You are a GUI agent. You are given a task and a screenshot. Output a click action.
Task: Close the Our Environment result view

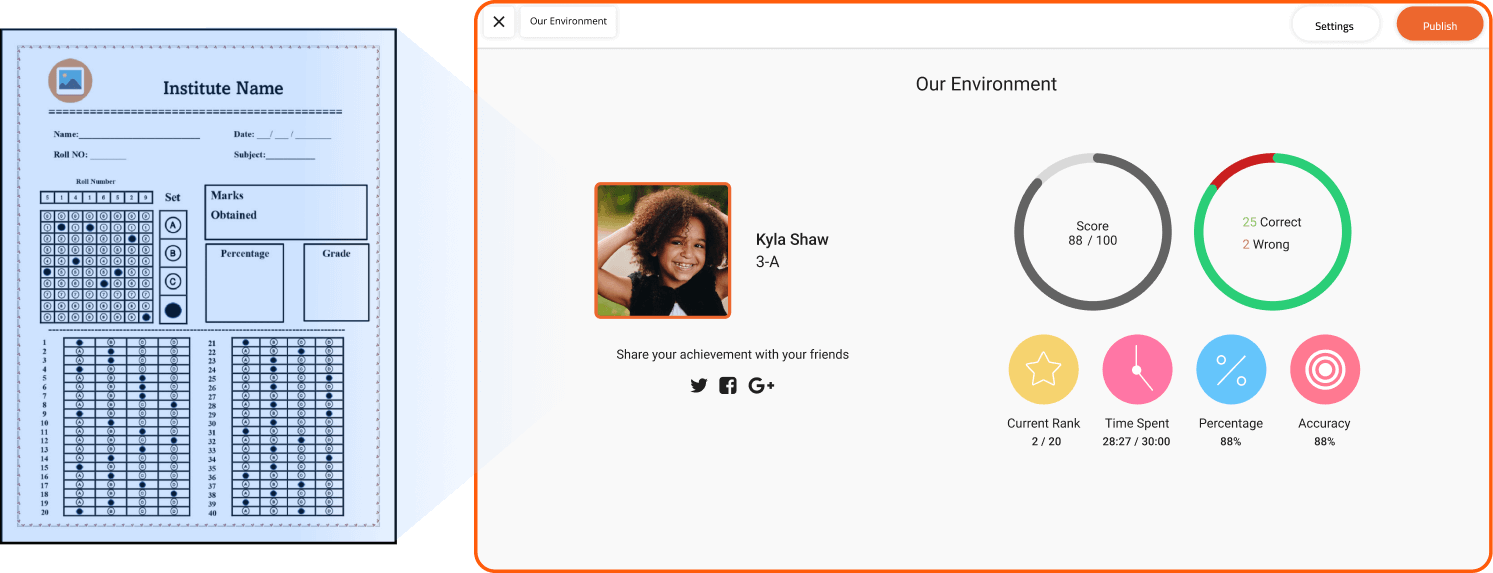(499, 21)
